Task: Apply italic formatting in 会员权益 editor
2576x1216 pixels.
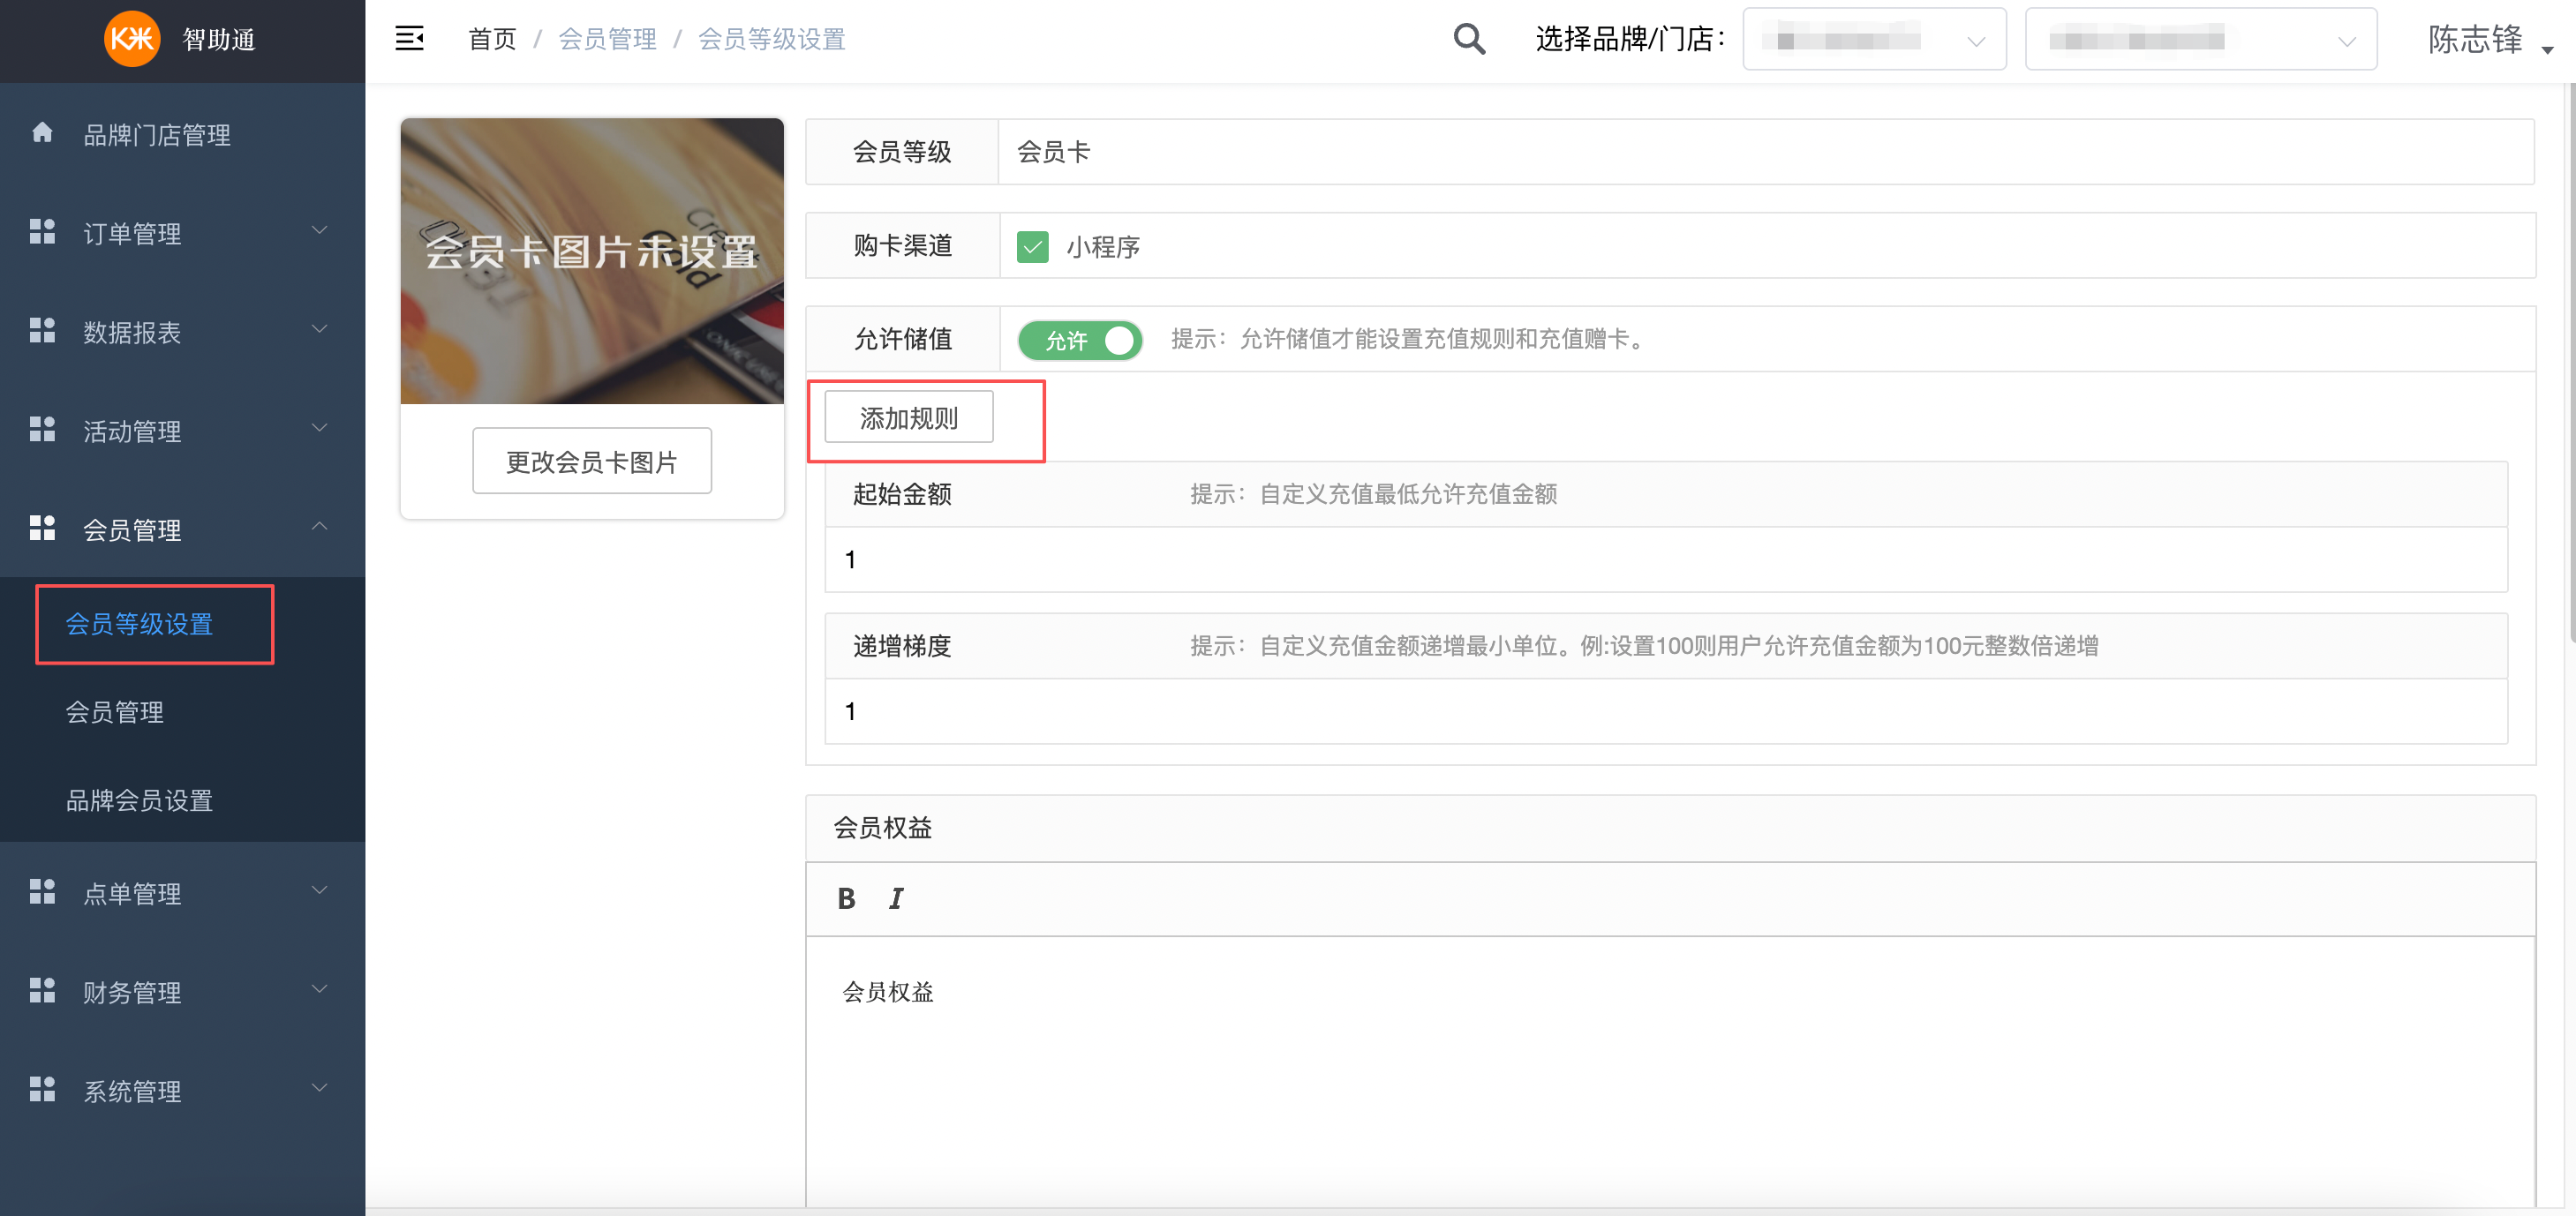Action: pyautogui.click(x=895, y=899)
